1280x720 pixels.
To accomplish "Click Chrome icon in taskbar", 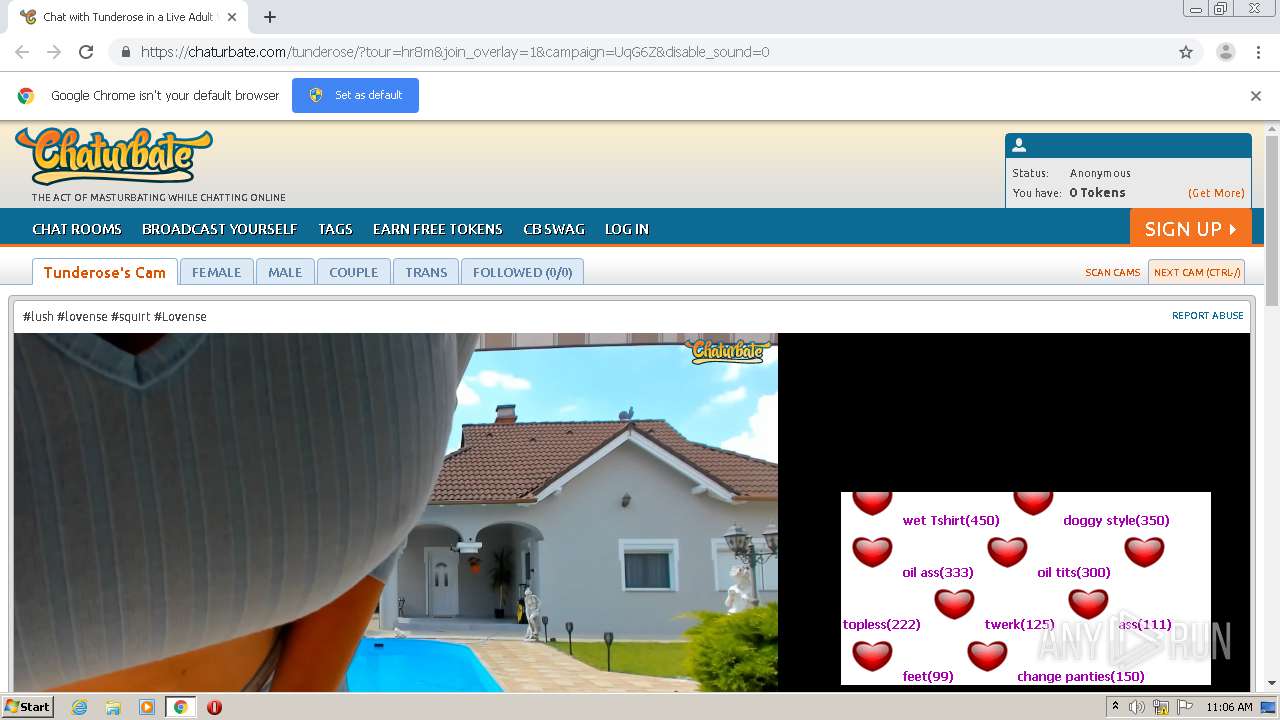I will (181, 707).
